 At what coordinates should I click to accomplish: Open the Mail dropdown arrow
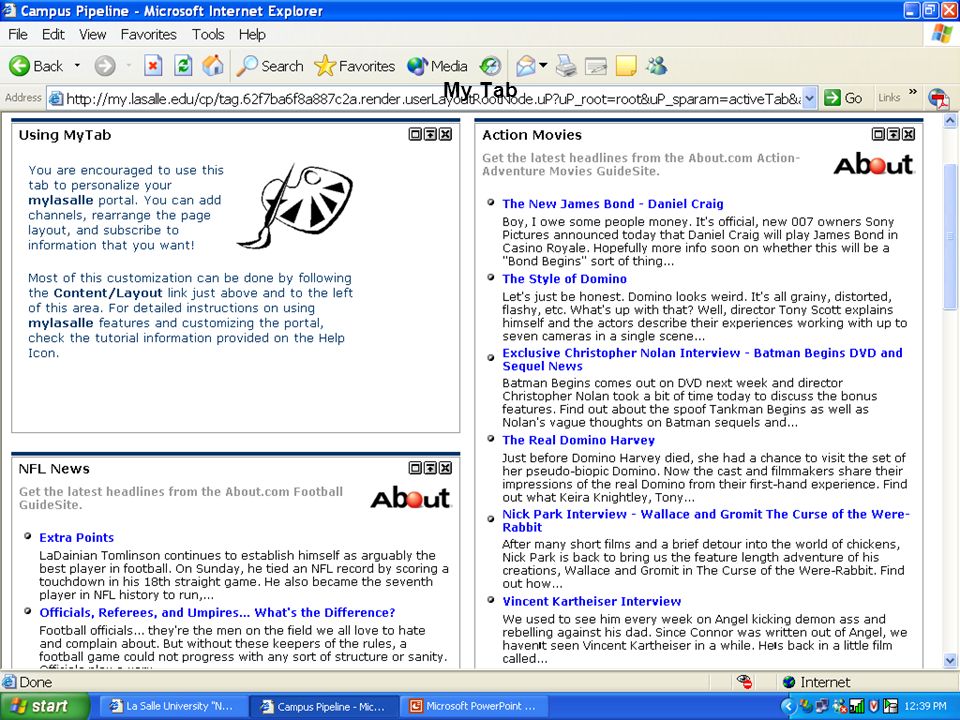point(543,66)
